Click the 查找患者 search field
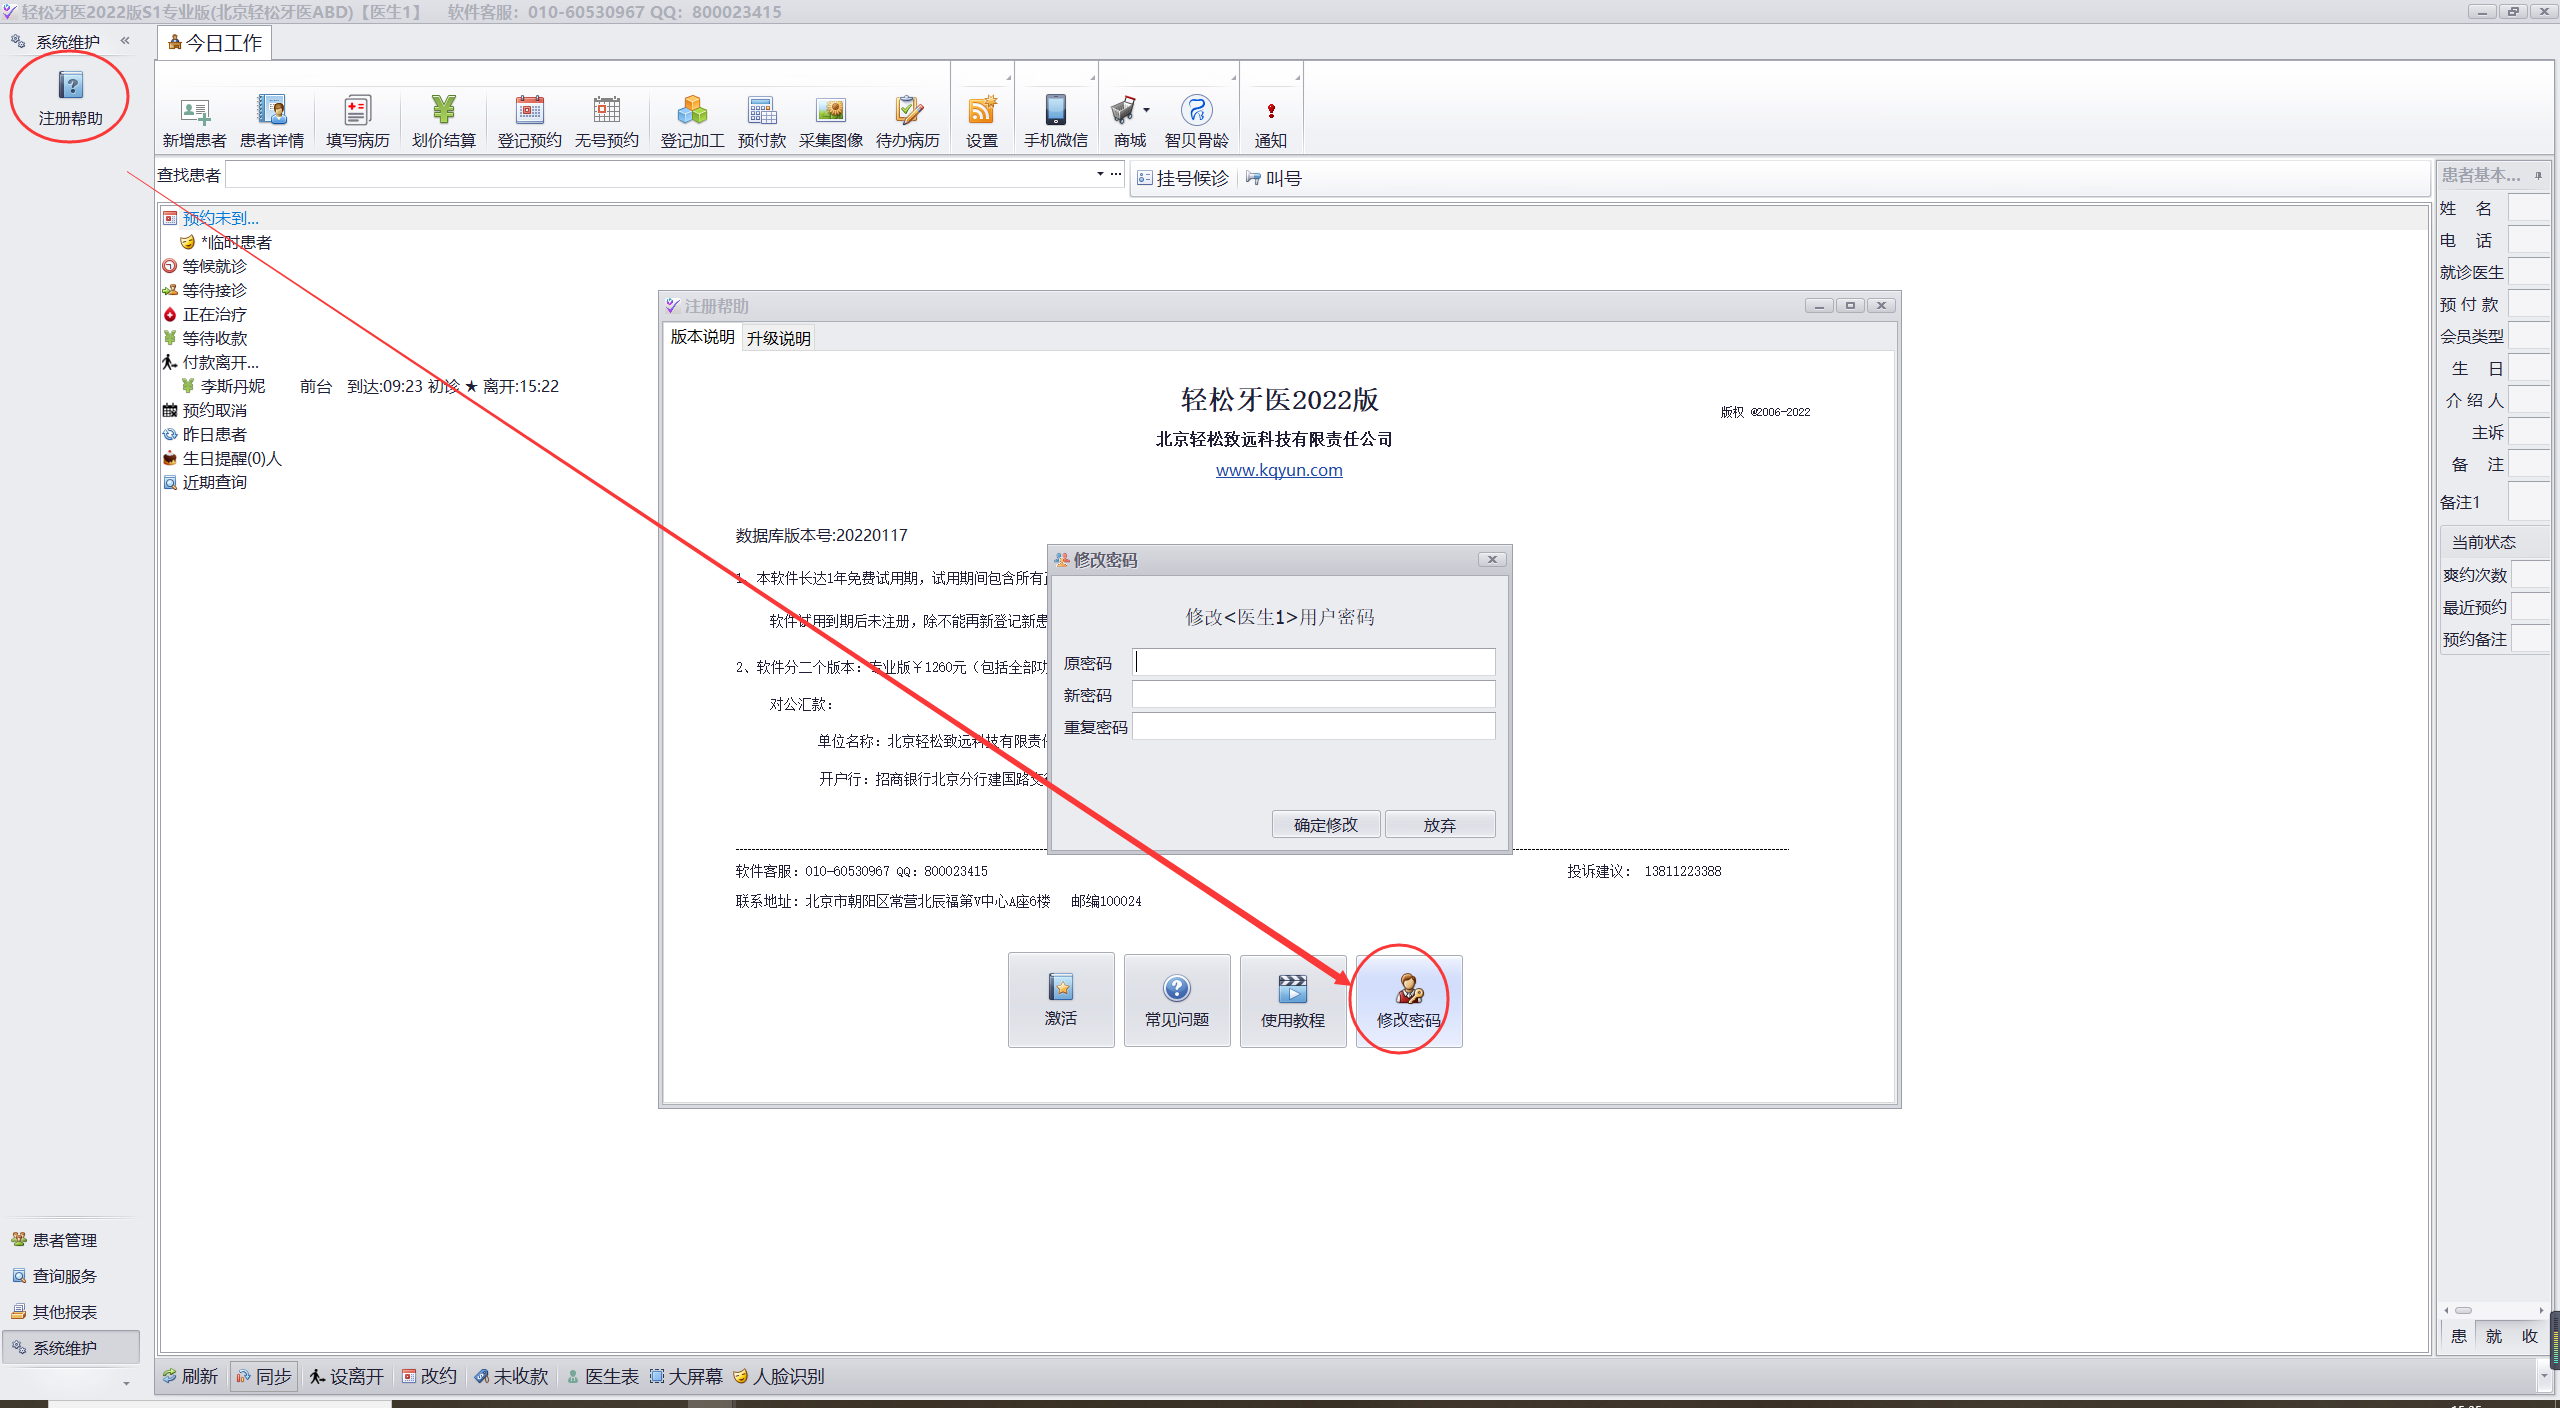 point(660,175)
